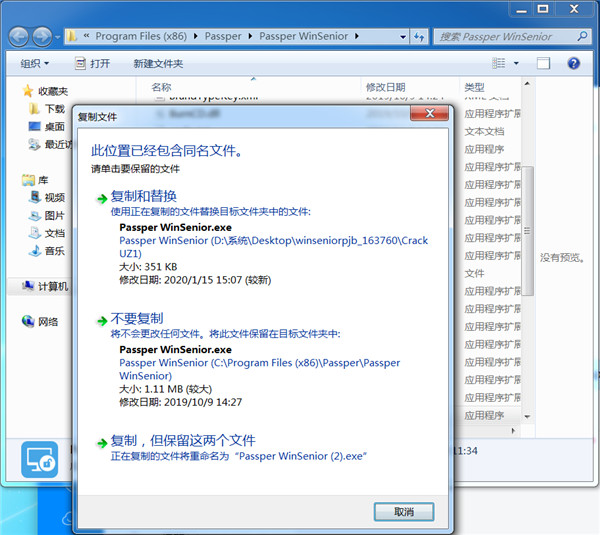Open Music (音乐) library
Image resolution: width=600 pixels, height=535 pixels.
47,251
